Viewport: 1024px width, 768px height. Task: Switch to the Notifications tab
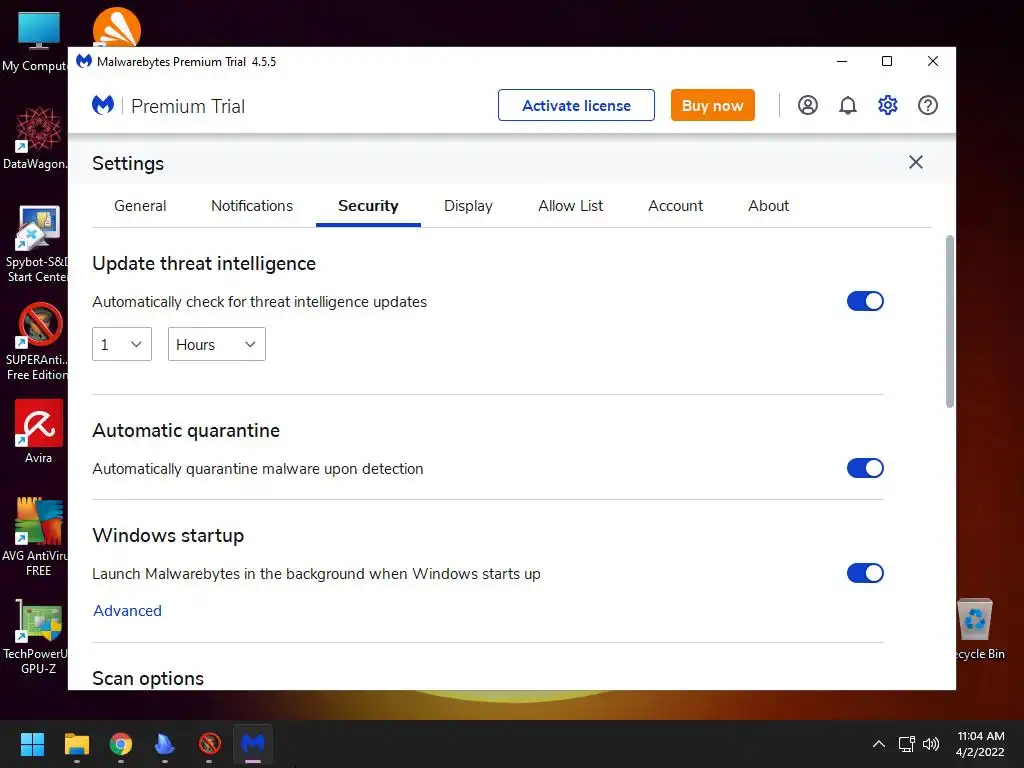tap(252, 206)
